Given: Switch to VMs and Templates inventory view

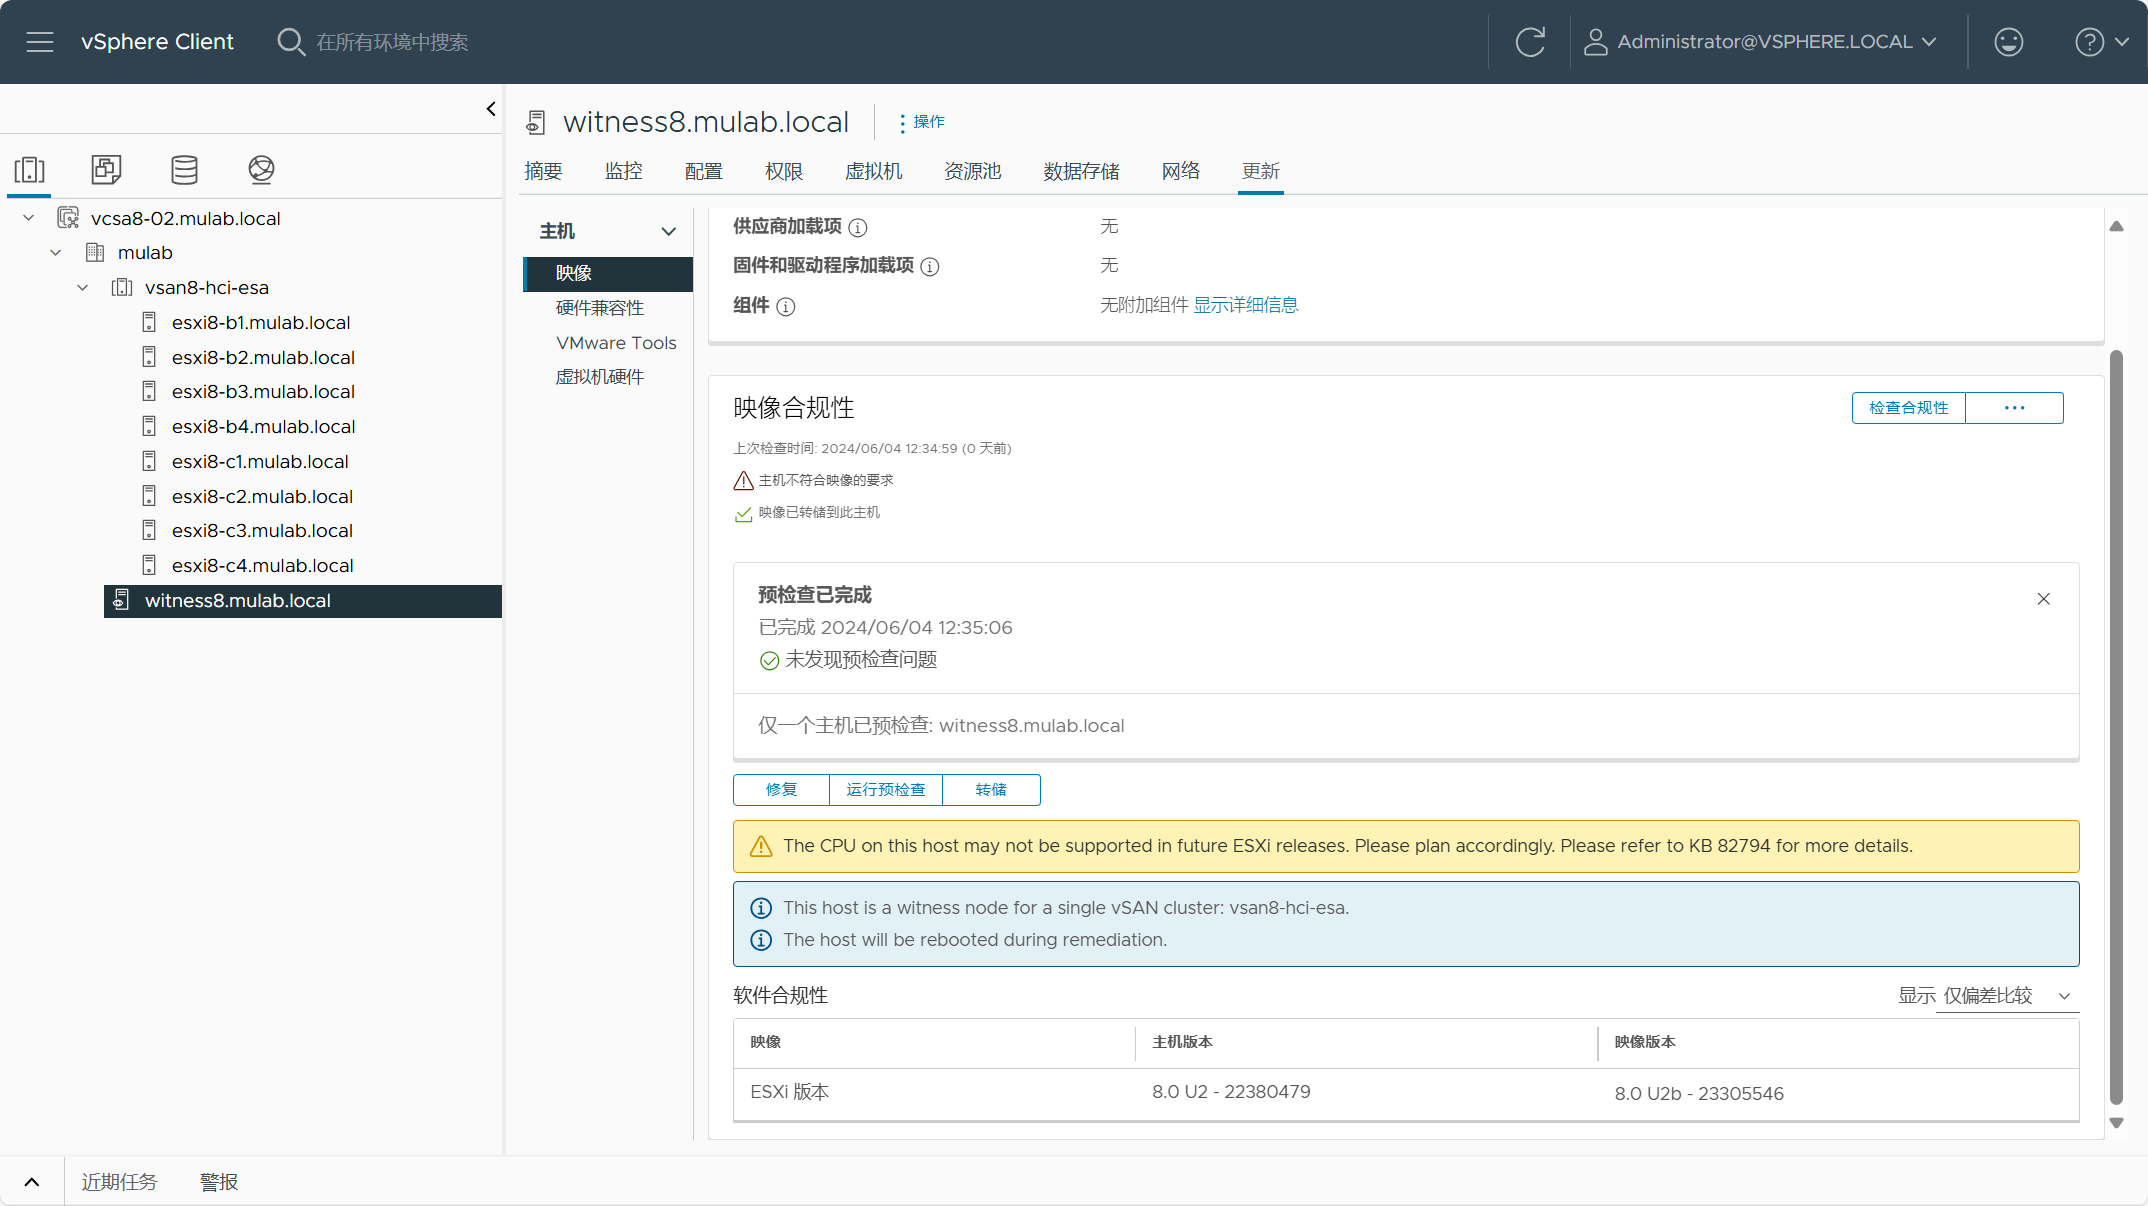Looking at the screenshot, I should click(106, 170).
